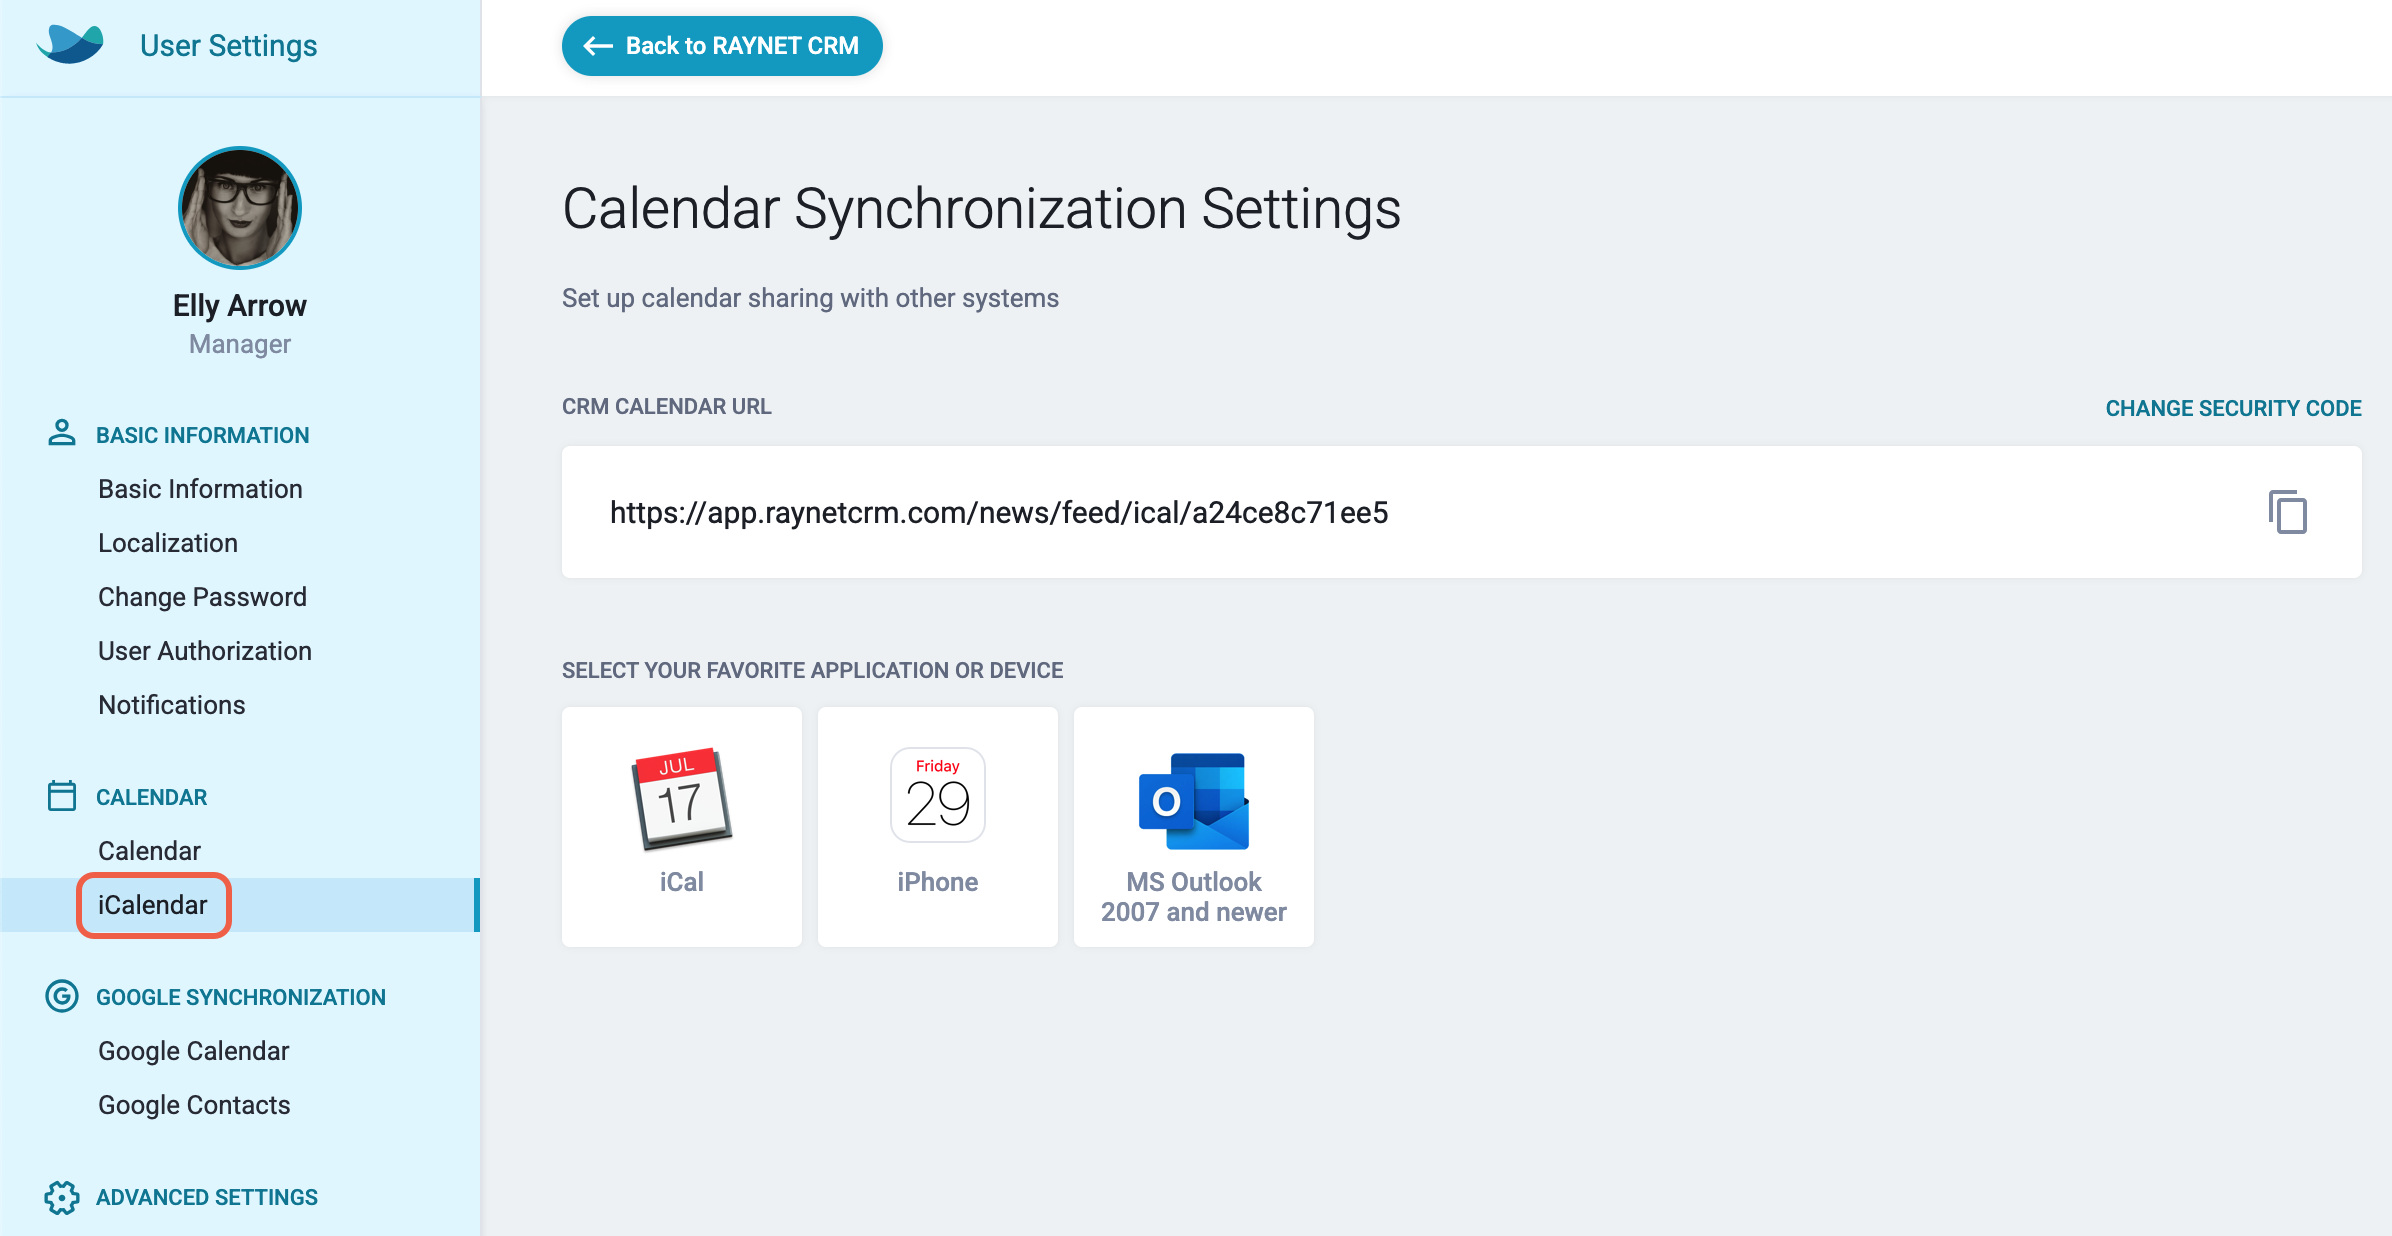Click the iCalendar sidebar menu item
The image size is (2392, 1236).
point(153,903)
